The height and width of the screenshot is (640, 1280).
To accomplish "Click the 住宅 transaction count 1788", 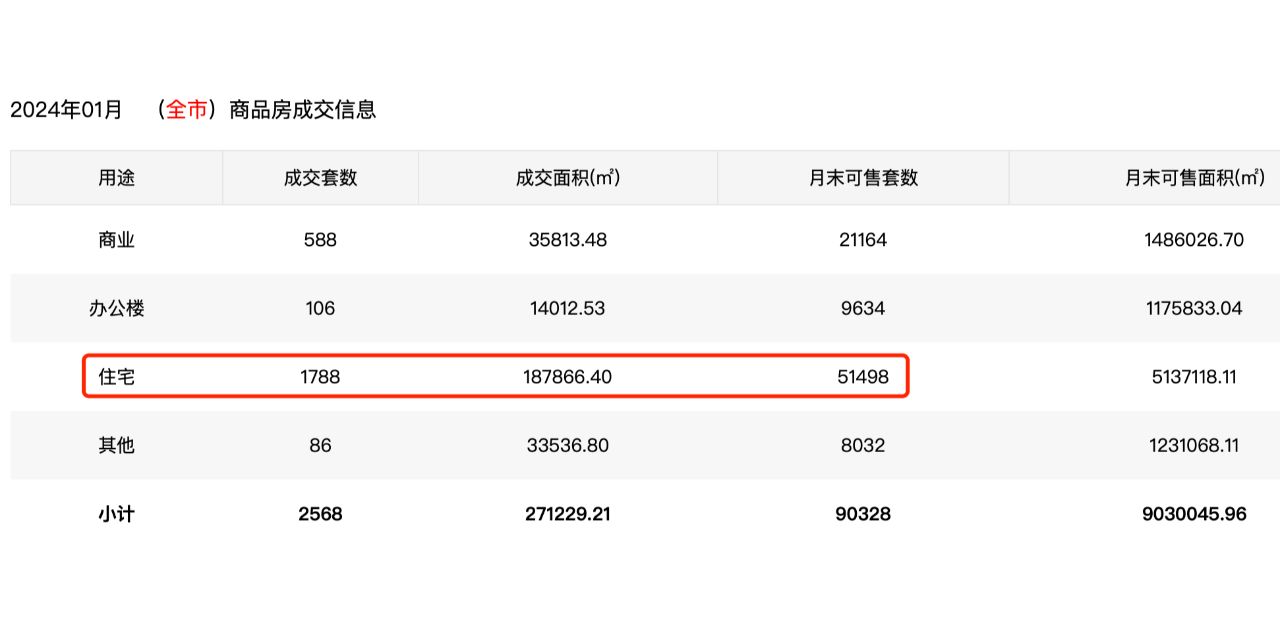I will [x=320, y=377].
